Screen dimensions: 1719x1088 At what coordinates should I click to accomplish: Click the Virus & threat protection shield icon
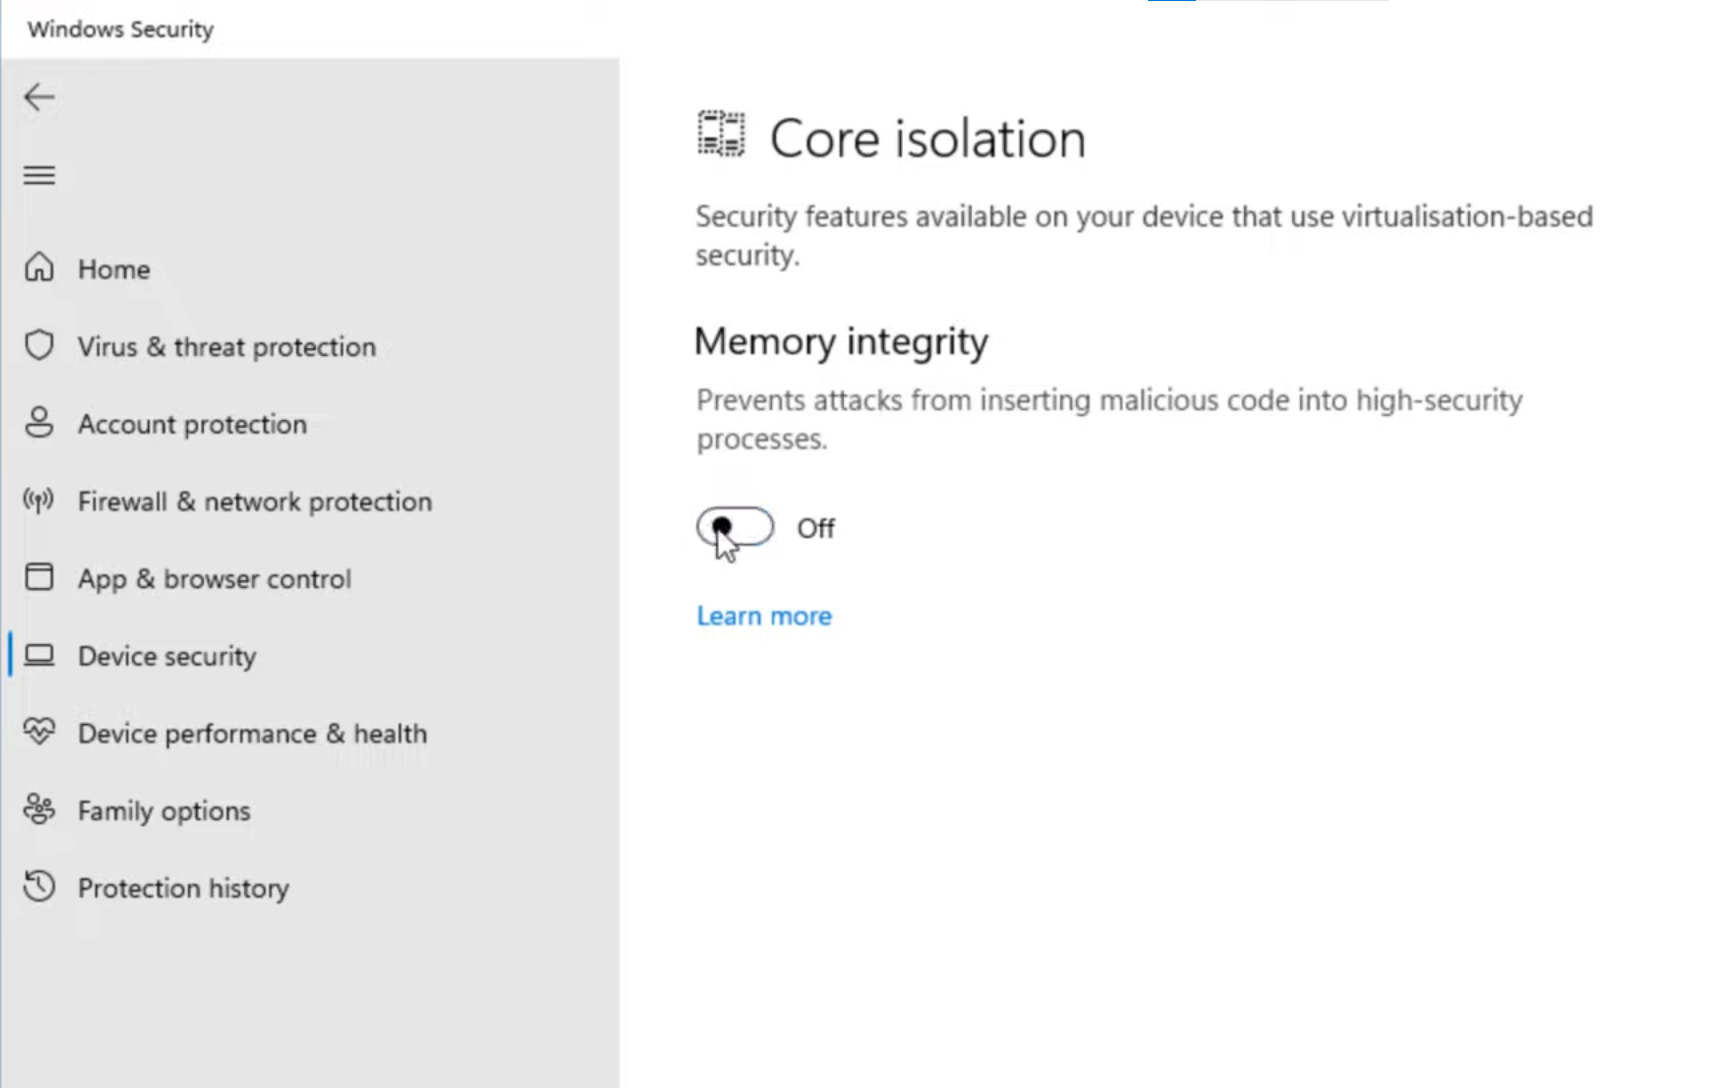point(39,346)
